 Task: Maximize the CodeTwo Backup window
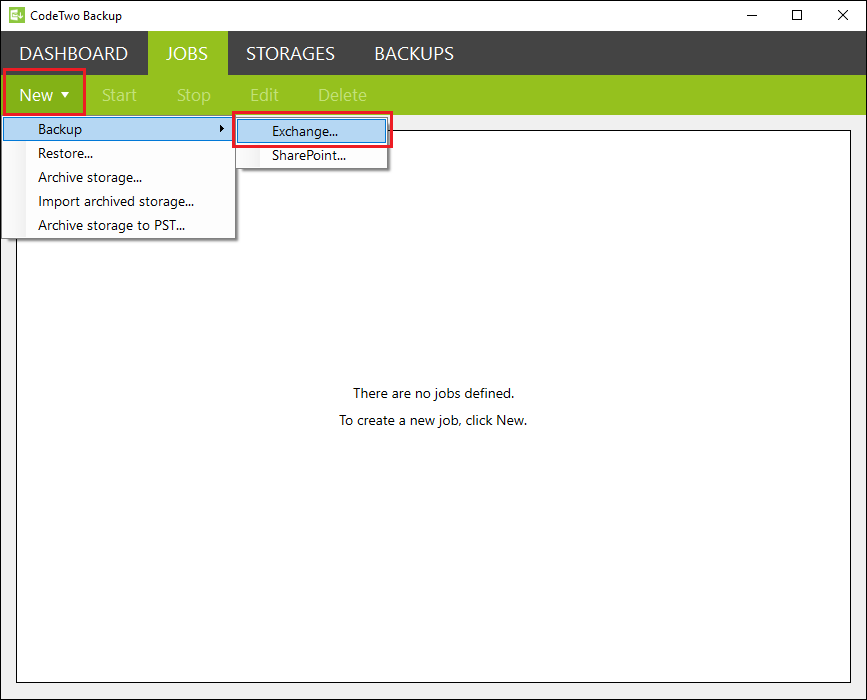click(x=797, y=15)
